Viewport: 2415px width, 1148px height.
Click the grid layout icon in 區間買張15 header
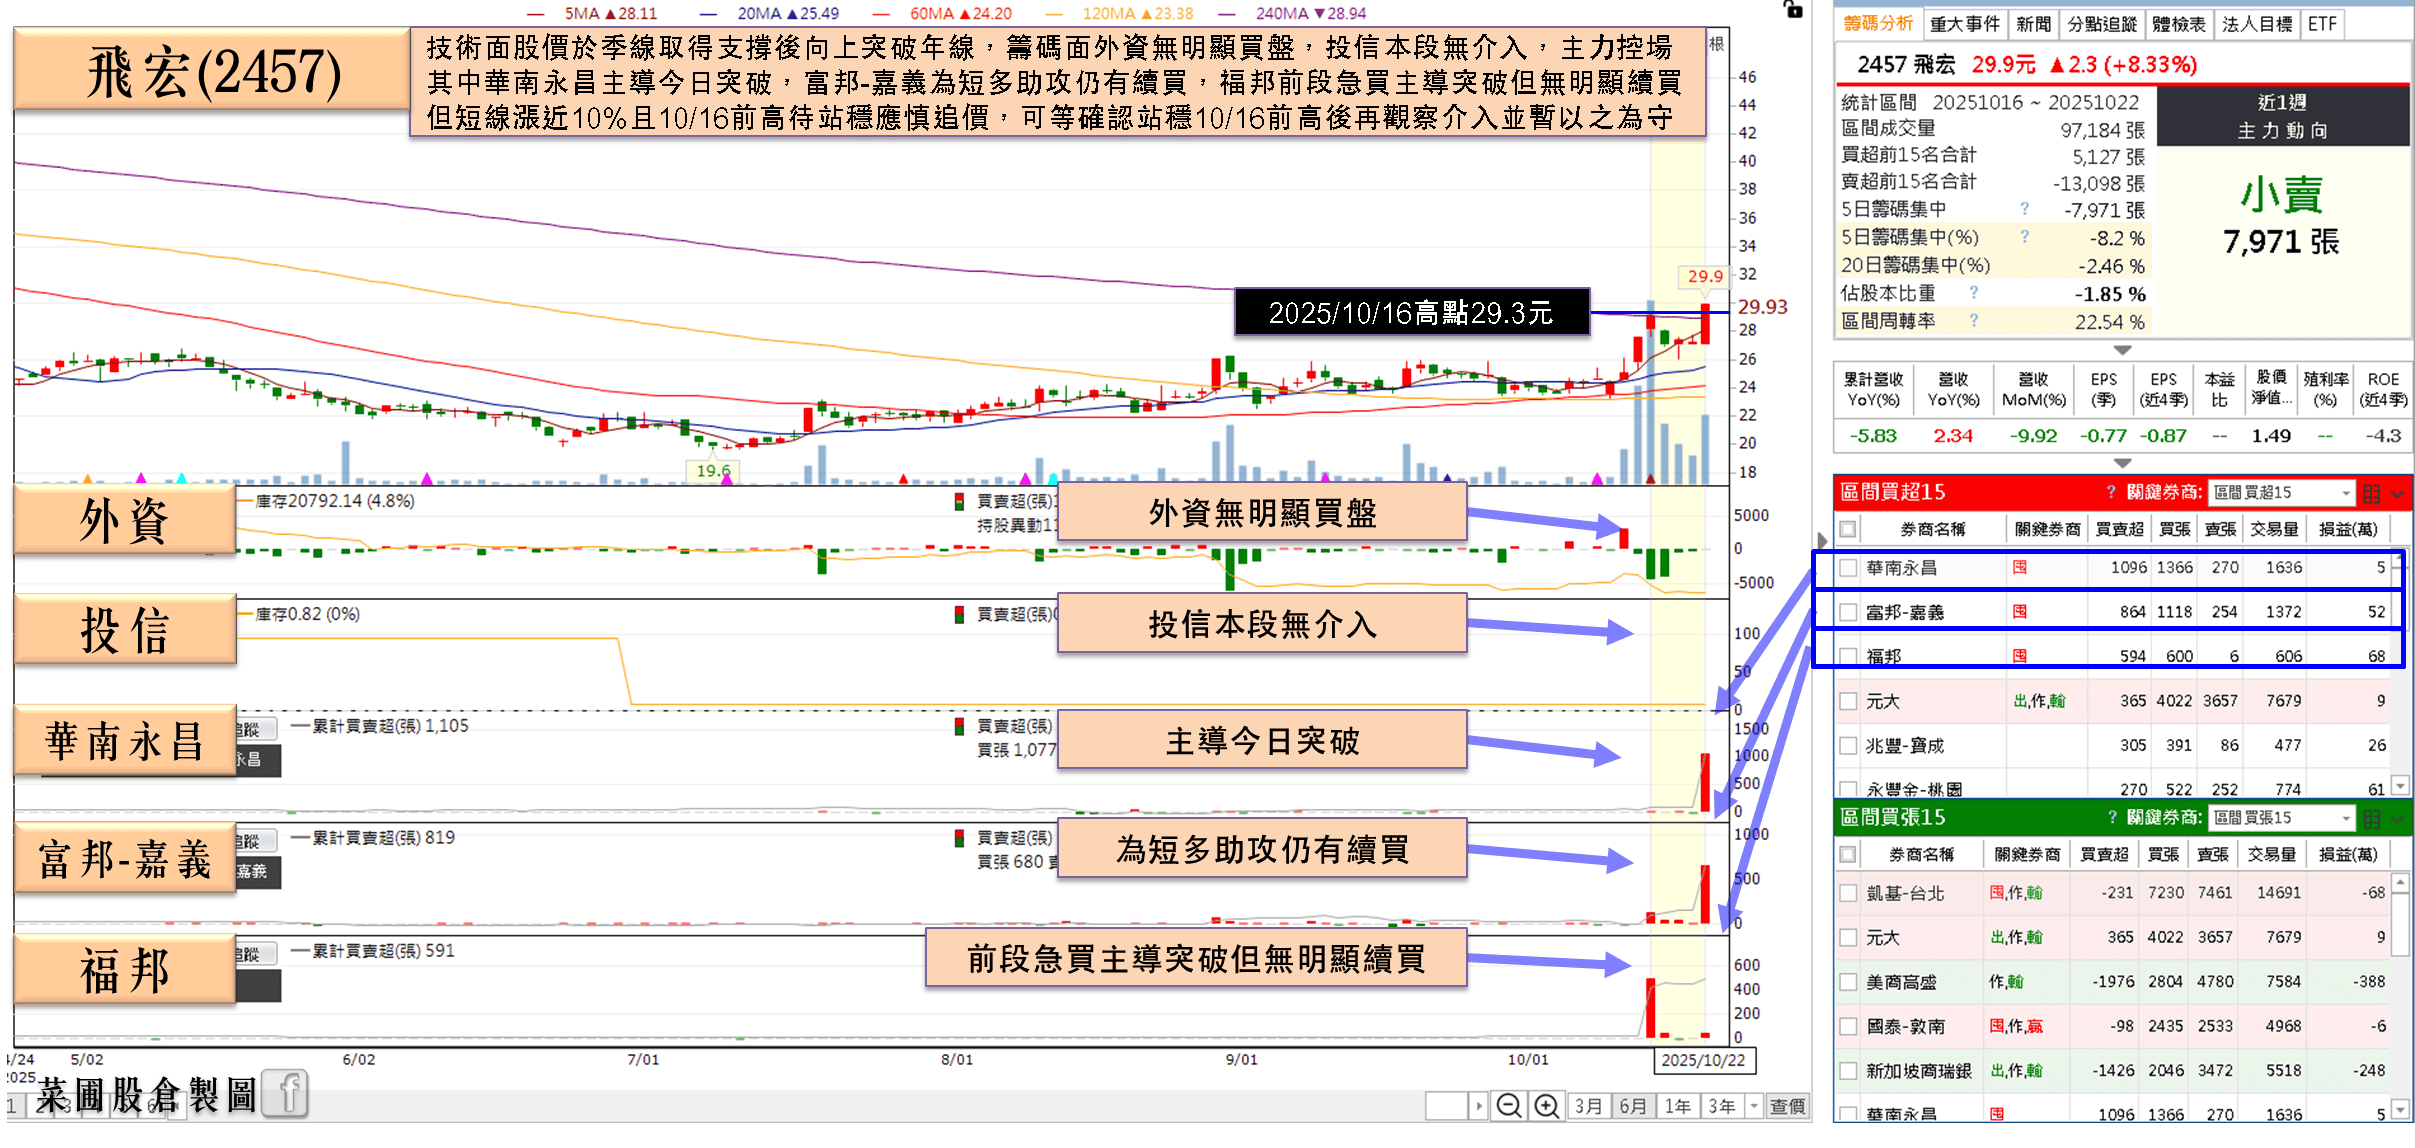(x=2371, y=819)
